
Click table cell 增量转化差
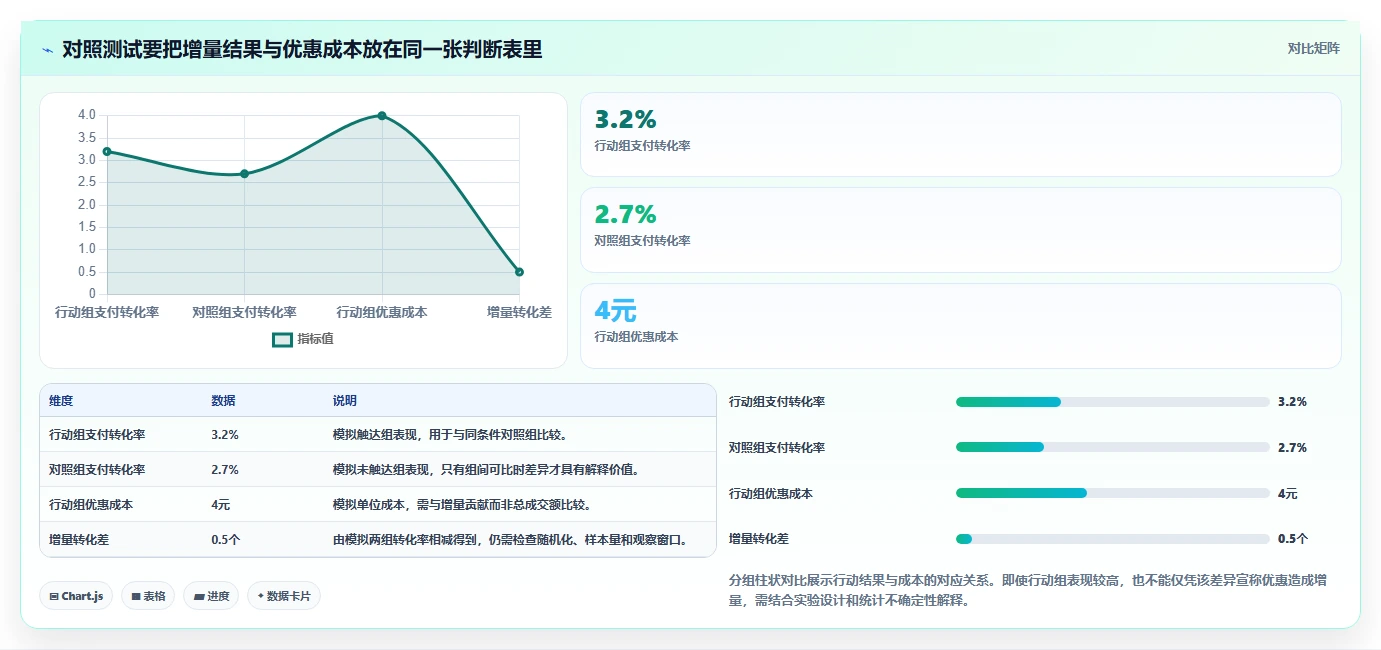[x=79, y=540]
